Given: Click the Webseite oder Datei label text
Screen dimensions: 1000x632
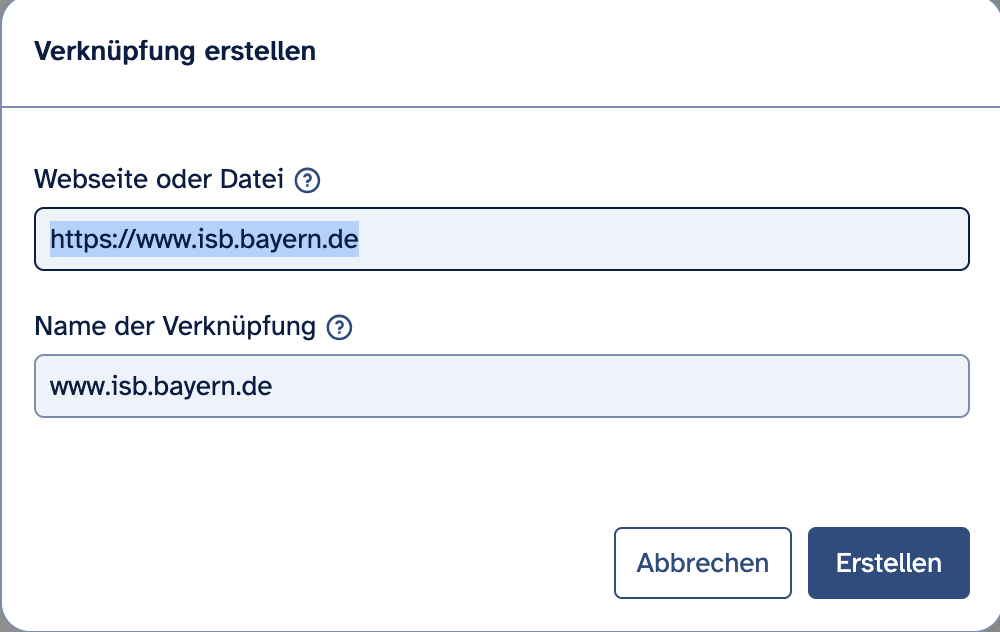Looking at the screenshot, I should click(160, 181).
